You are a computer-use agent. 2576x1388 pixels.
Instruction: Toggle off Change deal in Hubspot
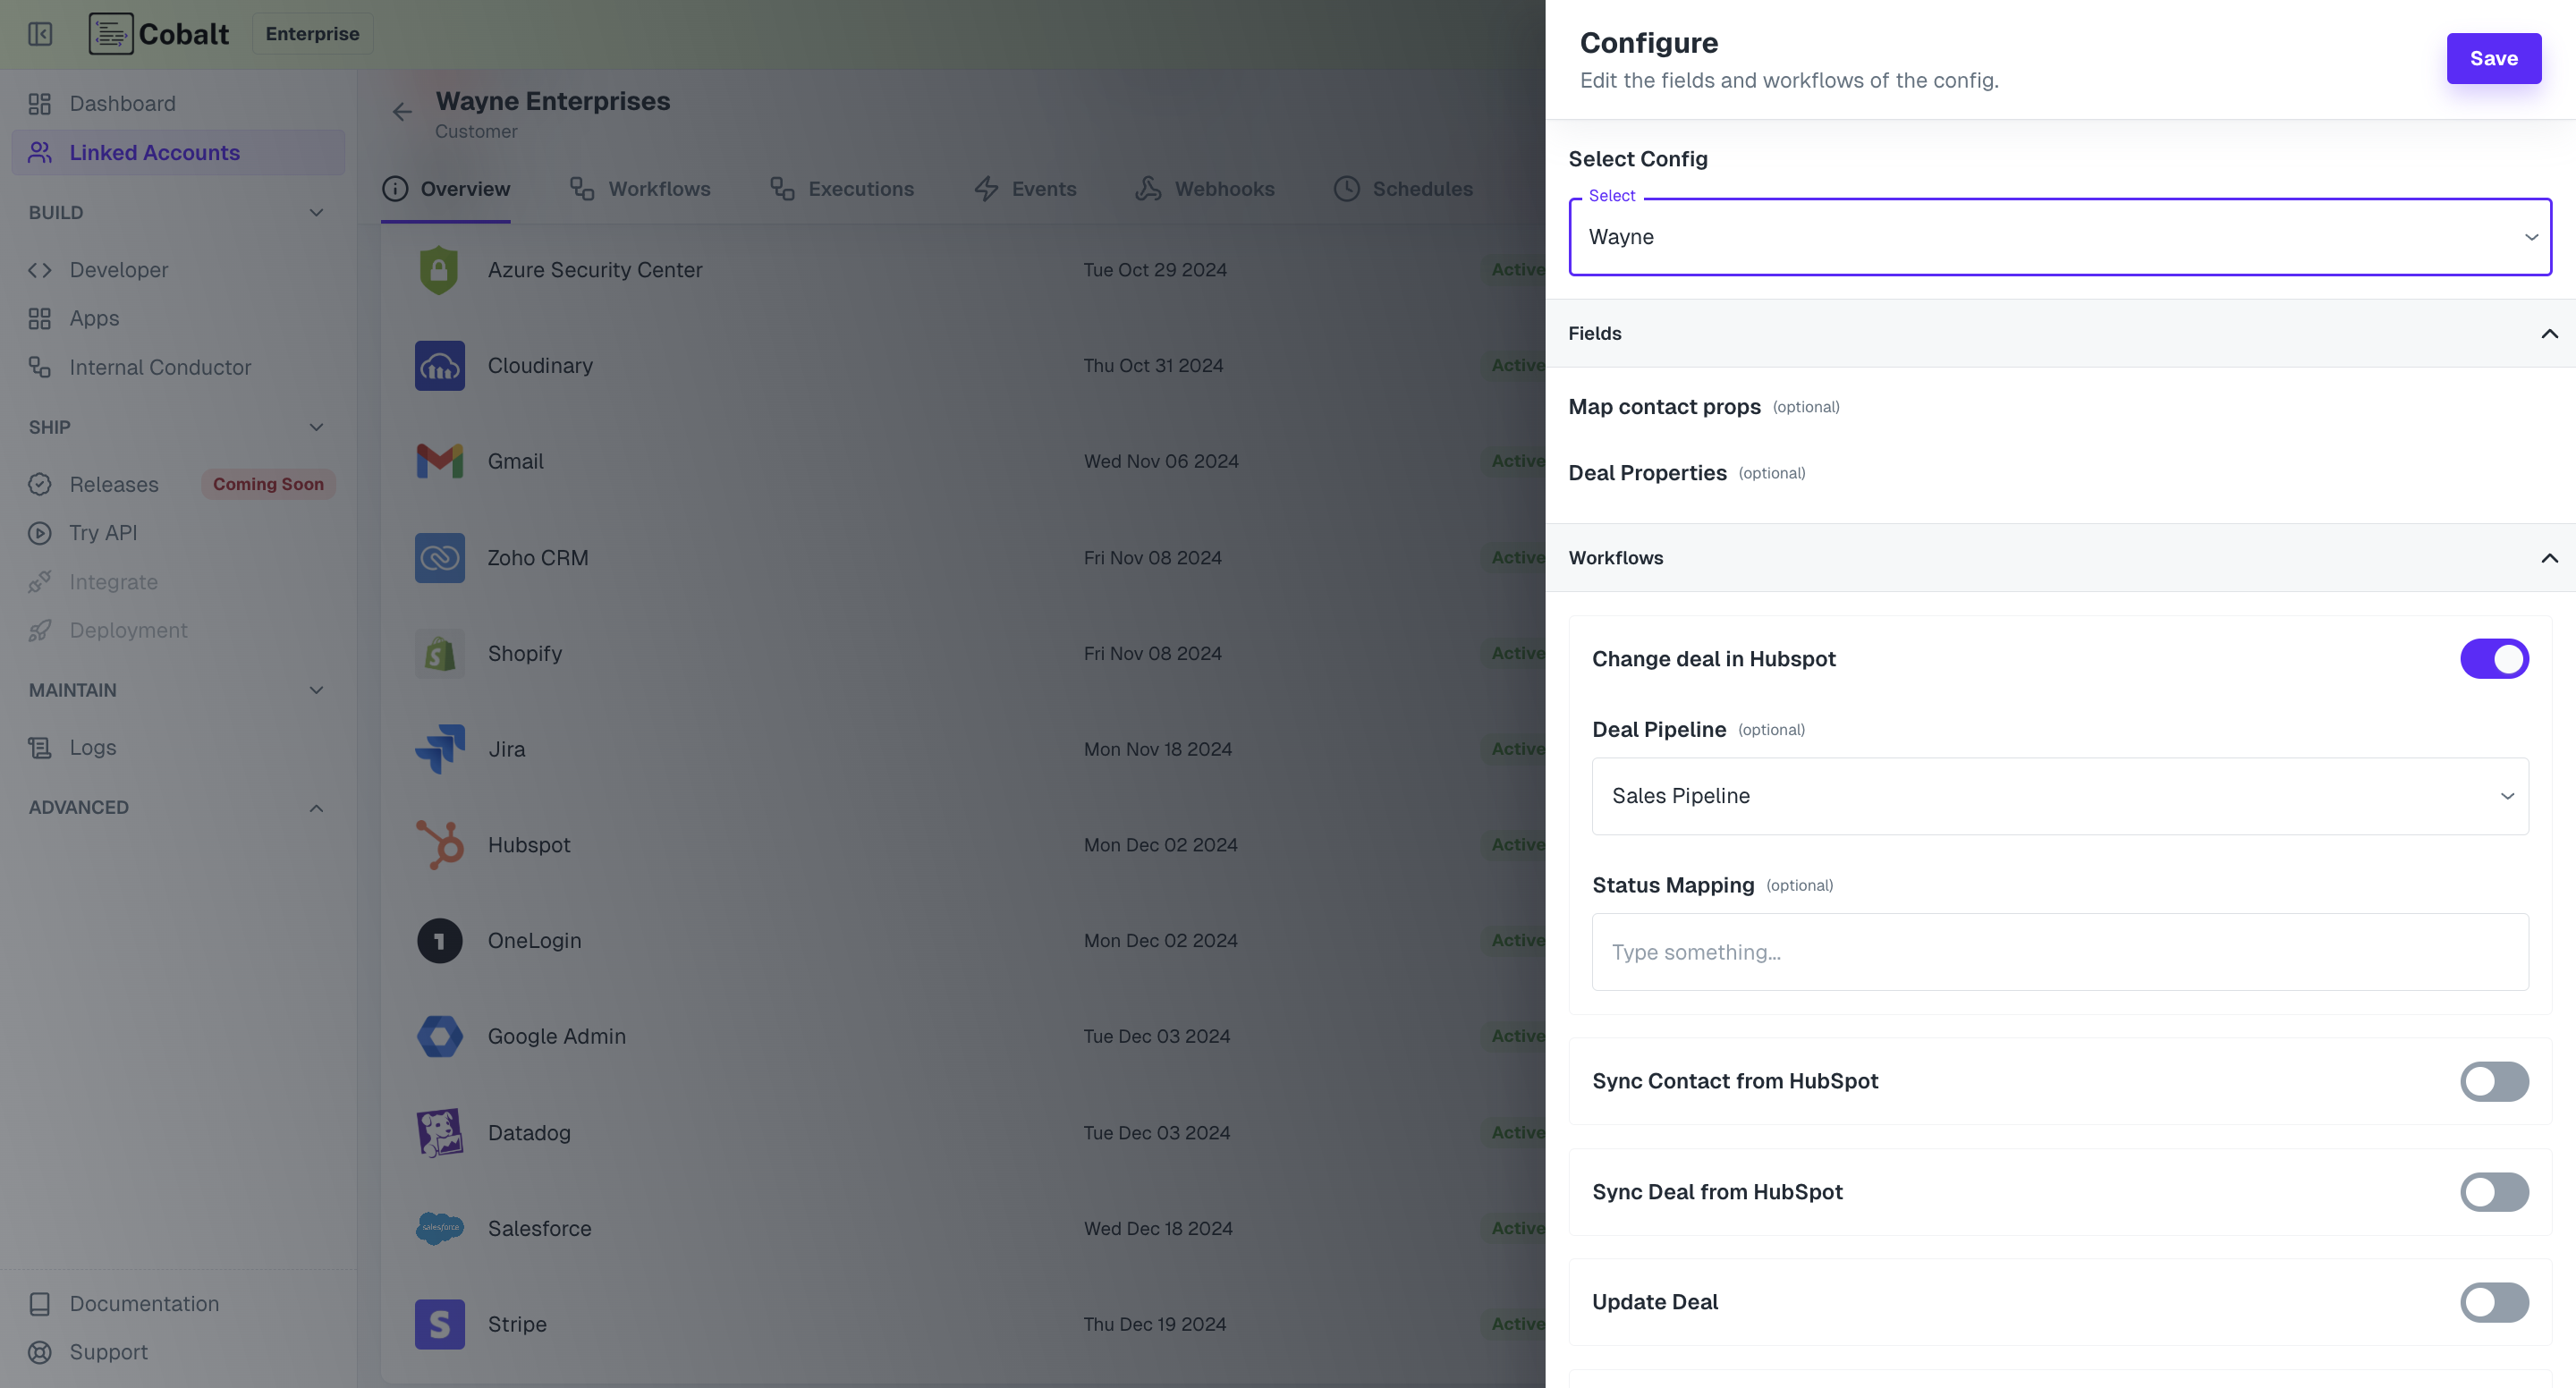coord(2494,658)
